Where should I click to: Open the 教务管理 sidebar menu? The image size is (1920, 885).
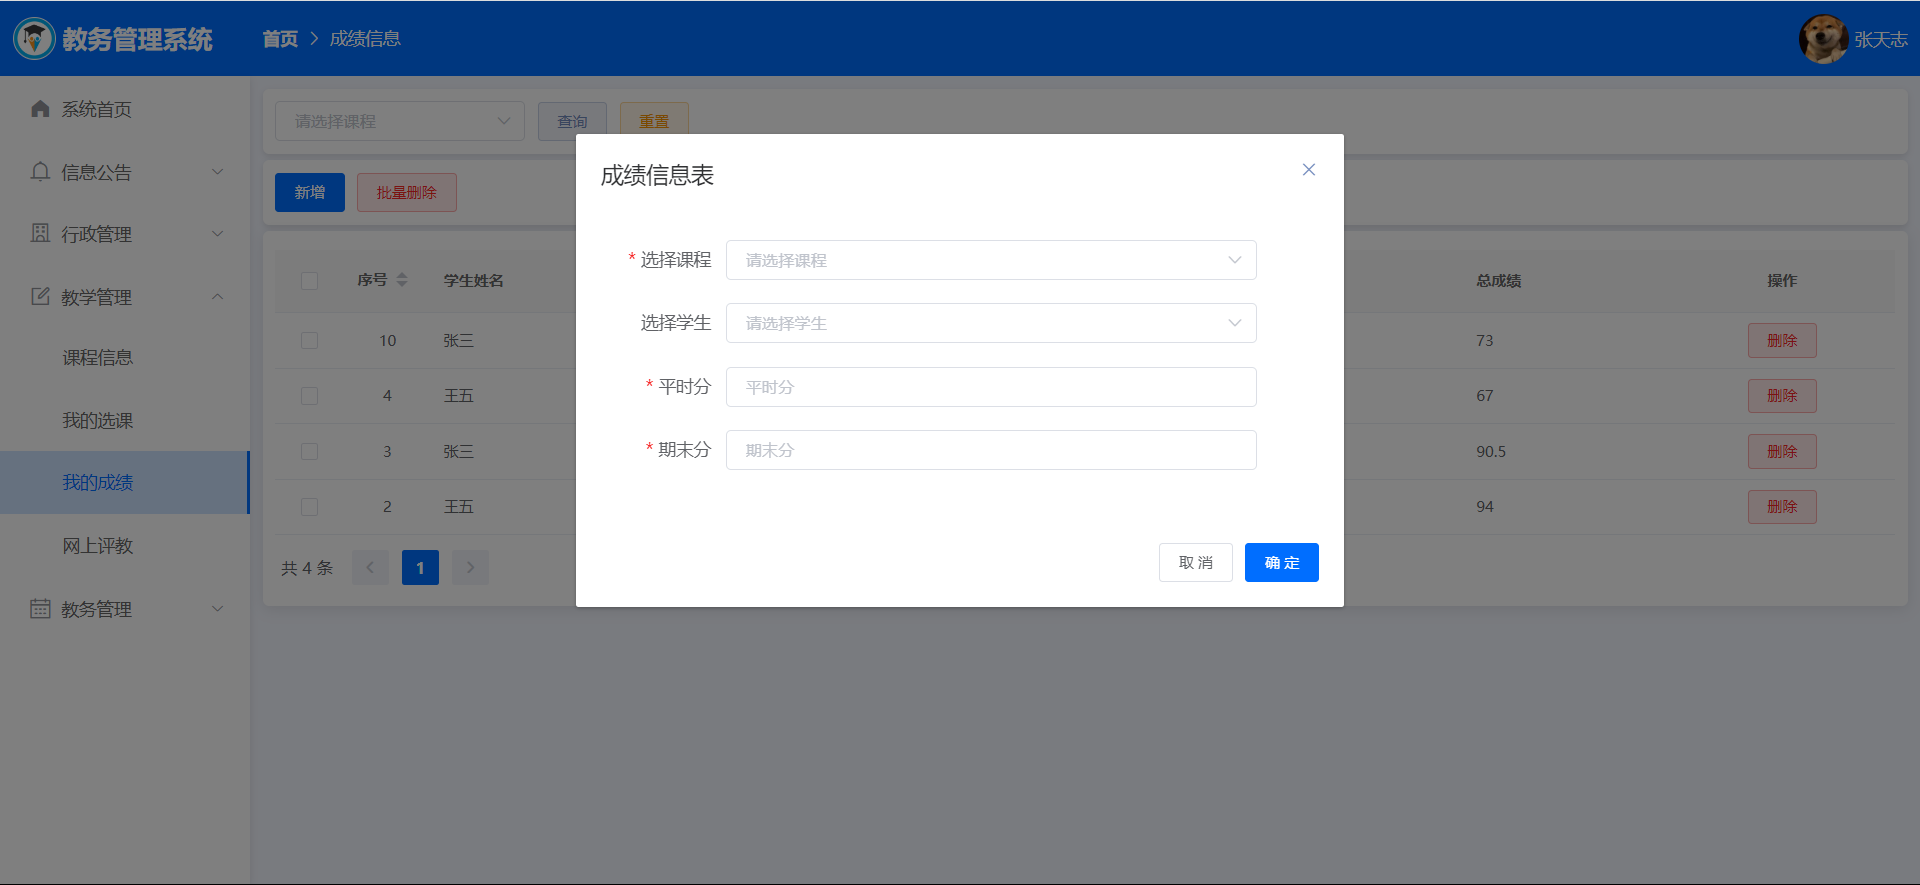tap(125, 609)
